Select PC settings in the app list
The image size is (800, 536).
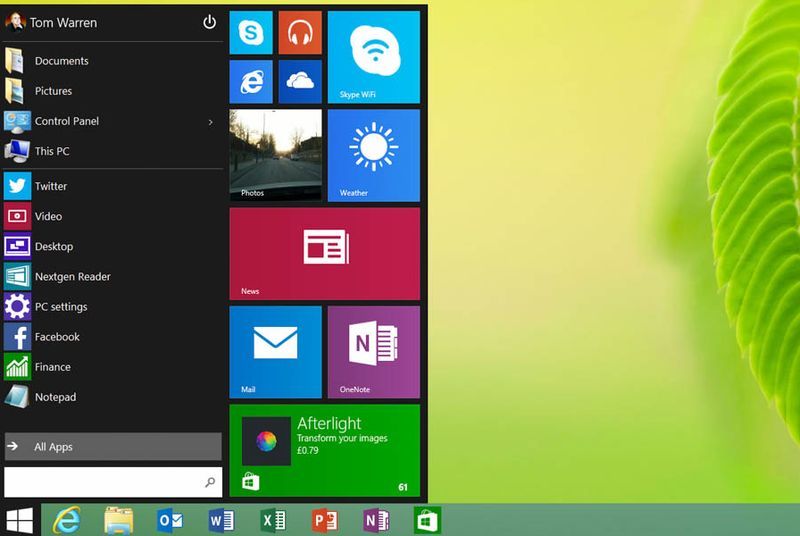pos(60,307)
